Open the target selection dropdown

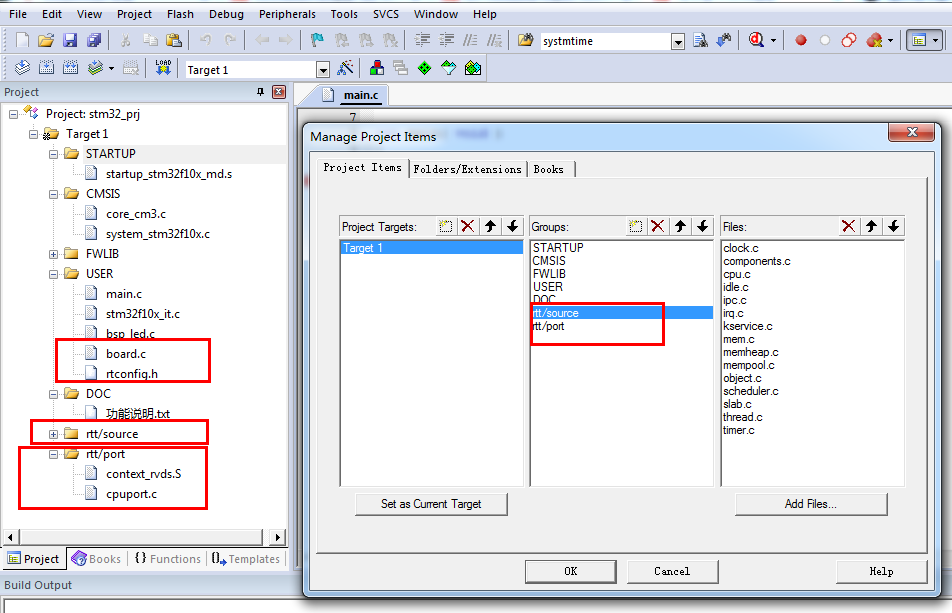pyautogui.click(x=323, y=70)
